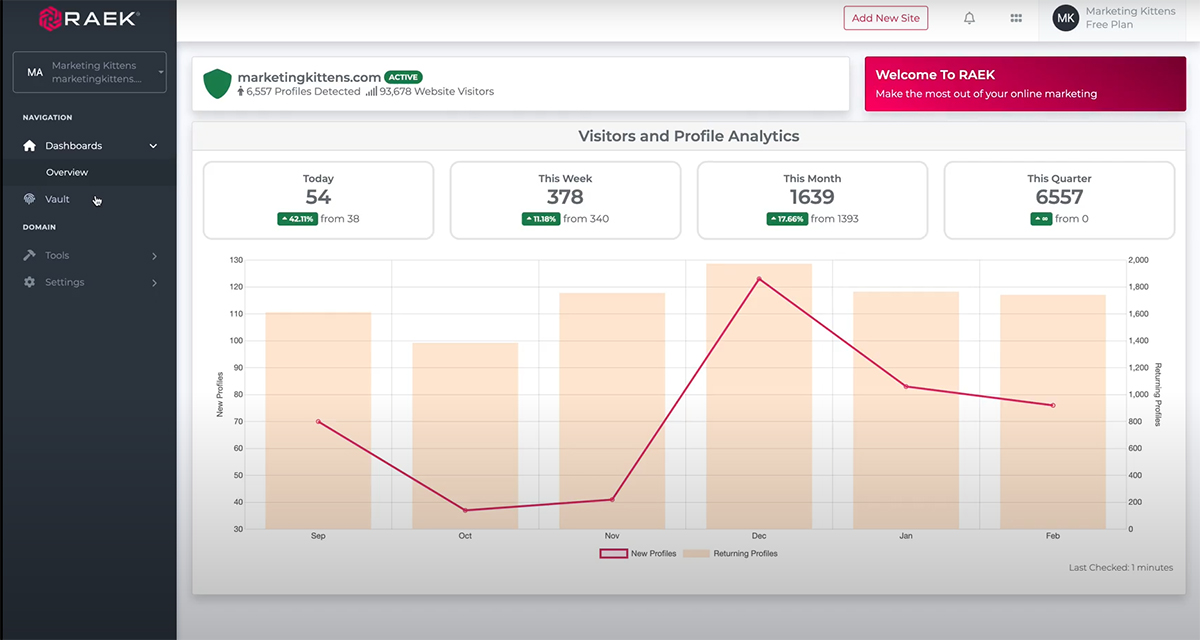The image size is (1200, 640).
Task: Click the Sep returning profiles bar
Action: coord(318,420)
